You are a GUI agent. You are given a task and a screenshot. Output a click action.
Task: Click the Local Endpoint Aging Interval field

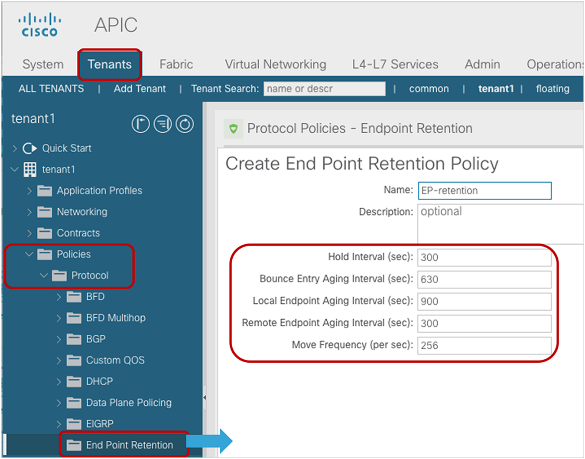[x=484, y=302]
